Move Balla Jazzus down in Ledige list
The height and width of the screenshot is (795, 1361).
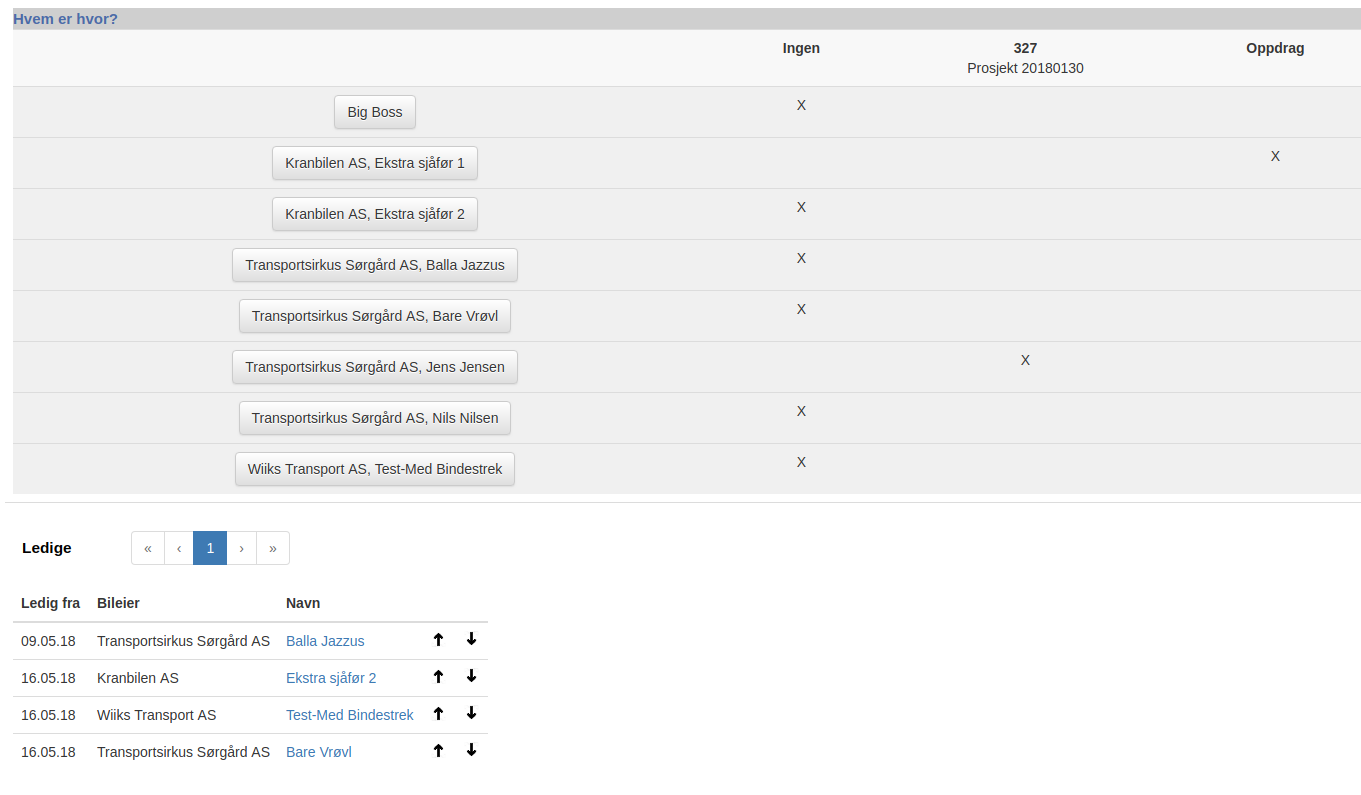tap(471, 639)
